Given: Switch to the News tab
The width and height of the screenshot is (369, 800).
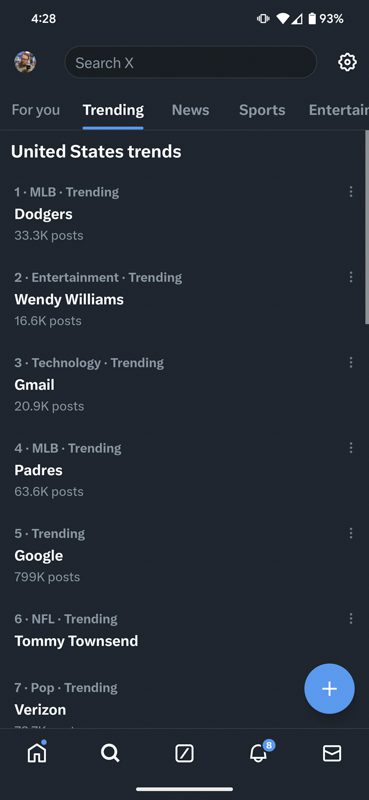Looking at the screenshot, I should 190,110.
